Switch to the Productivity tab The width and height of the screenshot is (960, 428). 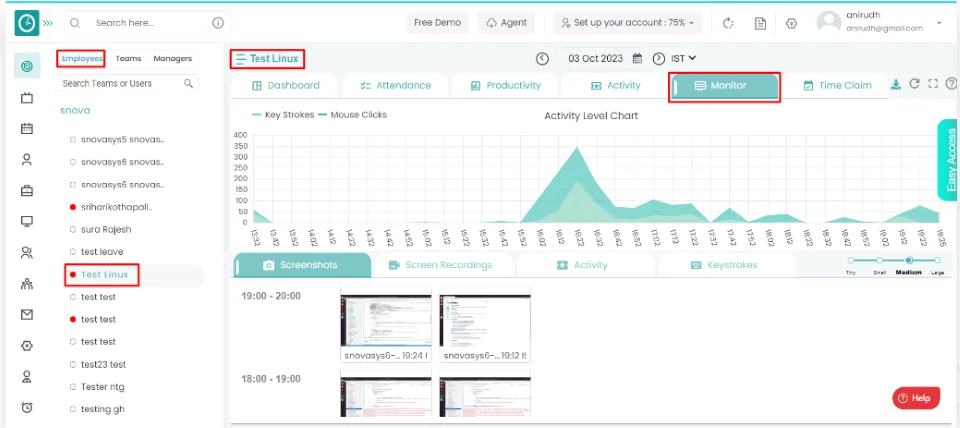click(x=505, y=86)
